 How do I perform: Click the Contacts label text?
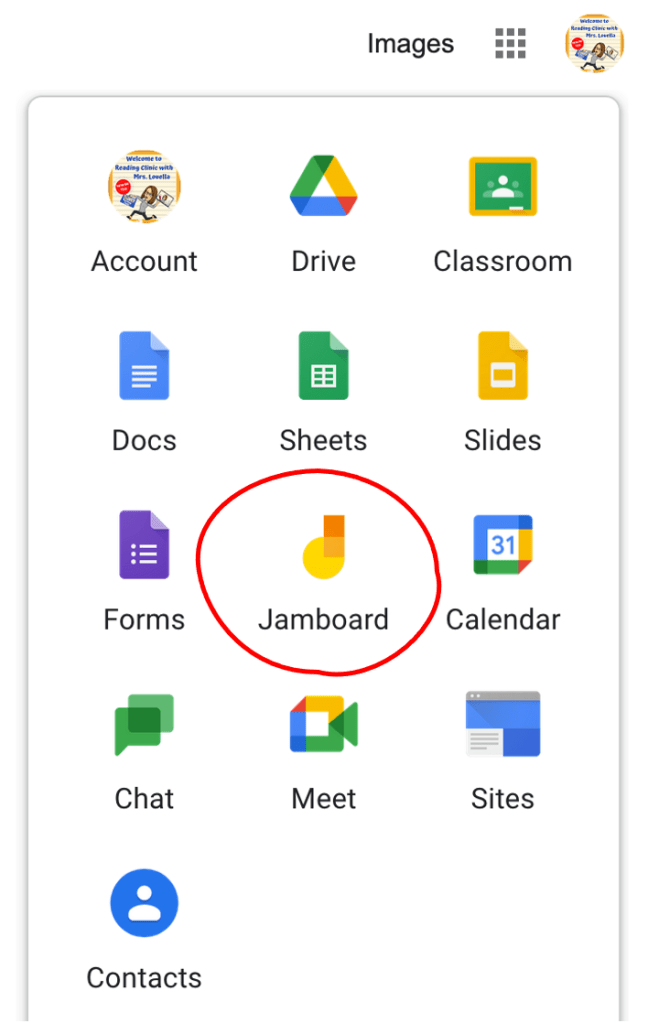tap(144, 978)
